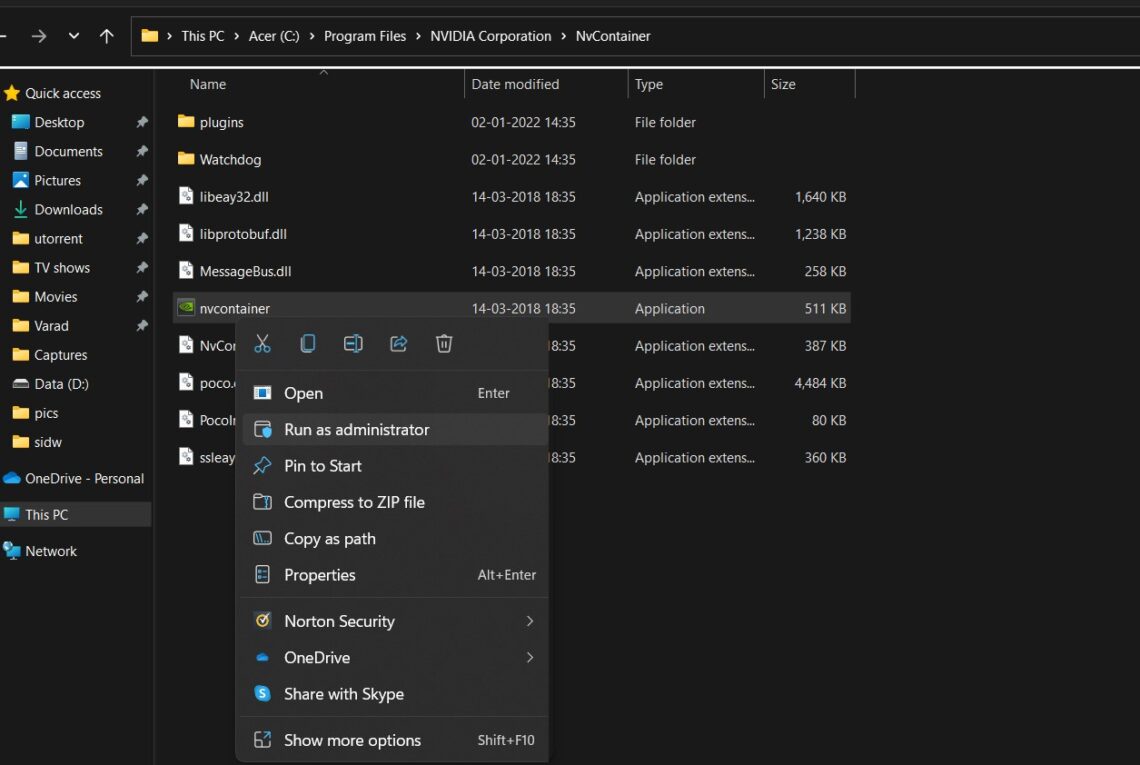1140x765 pixels.
Task: Select the Cut icon in context menu
Action: [x=262, y=343]
